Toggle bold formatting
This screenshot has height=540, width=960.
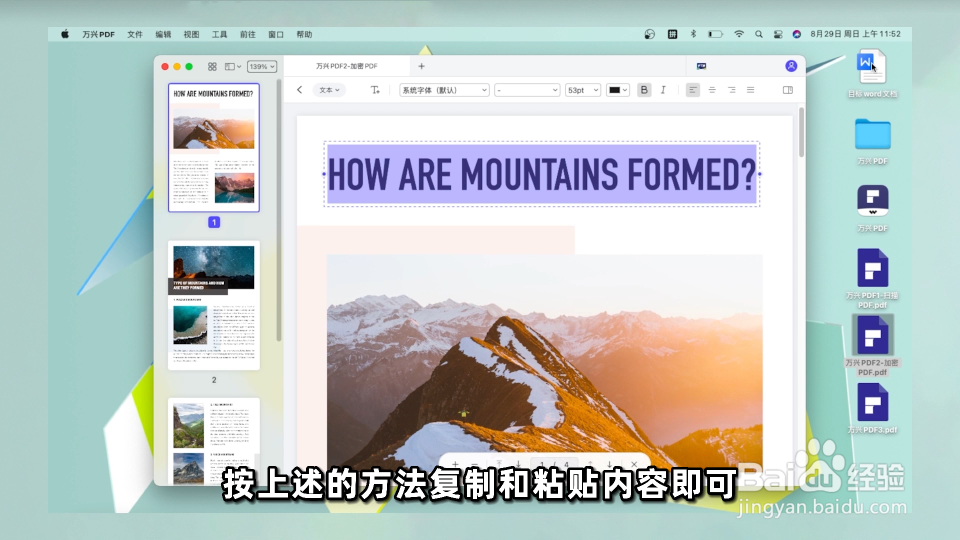[644, 90]
